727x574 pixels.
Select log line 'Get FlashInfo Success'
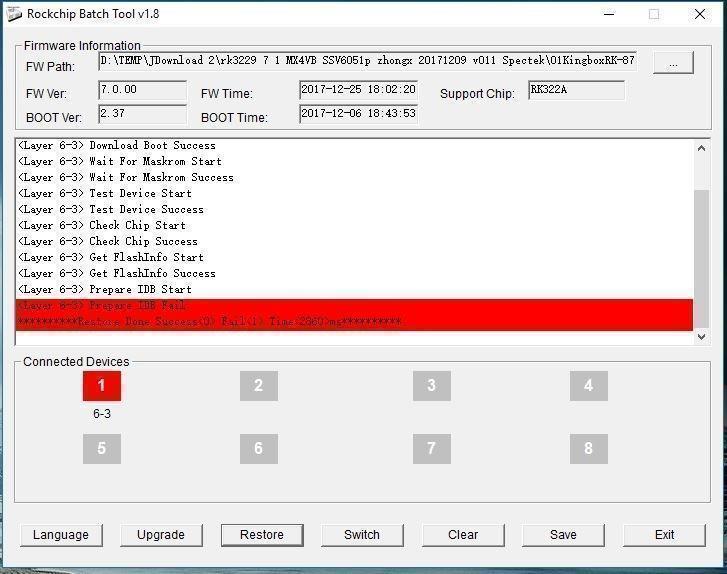117,274
